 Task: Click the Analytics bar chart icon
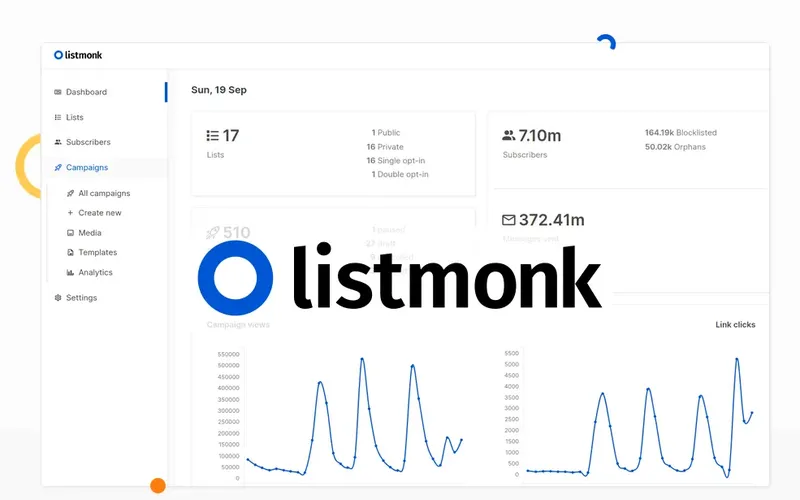point(70,272)
